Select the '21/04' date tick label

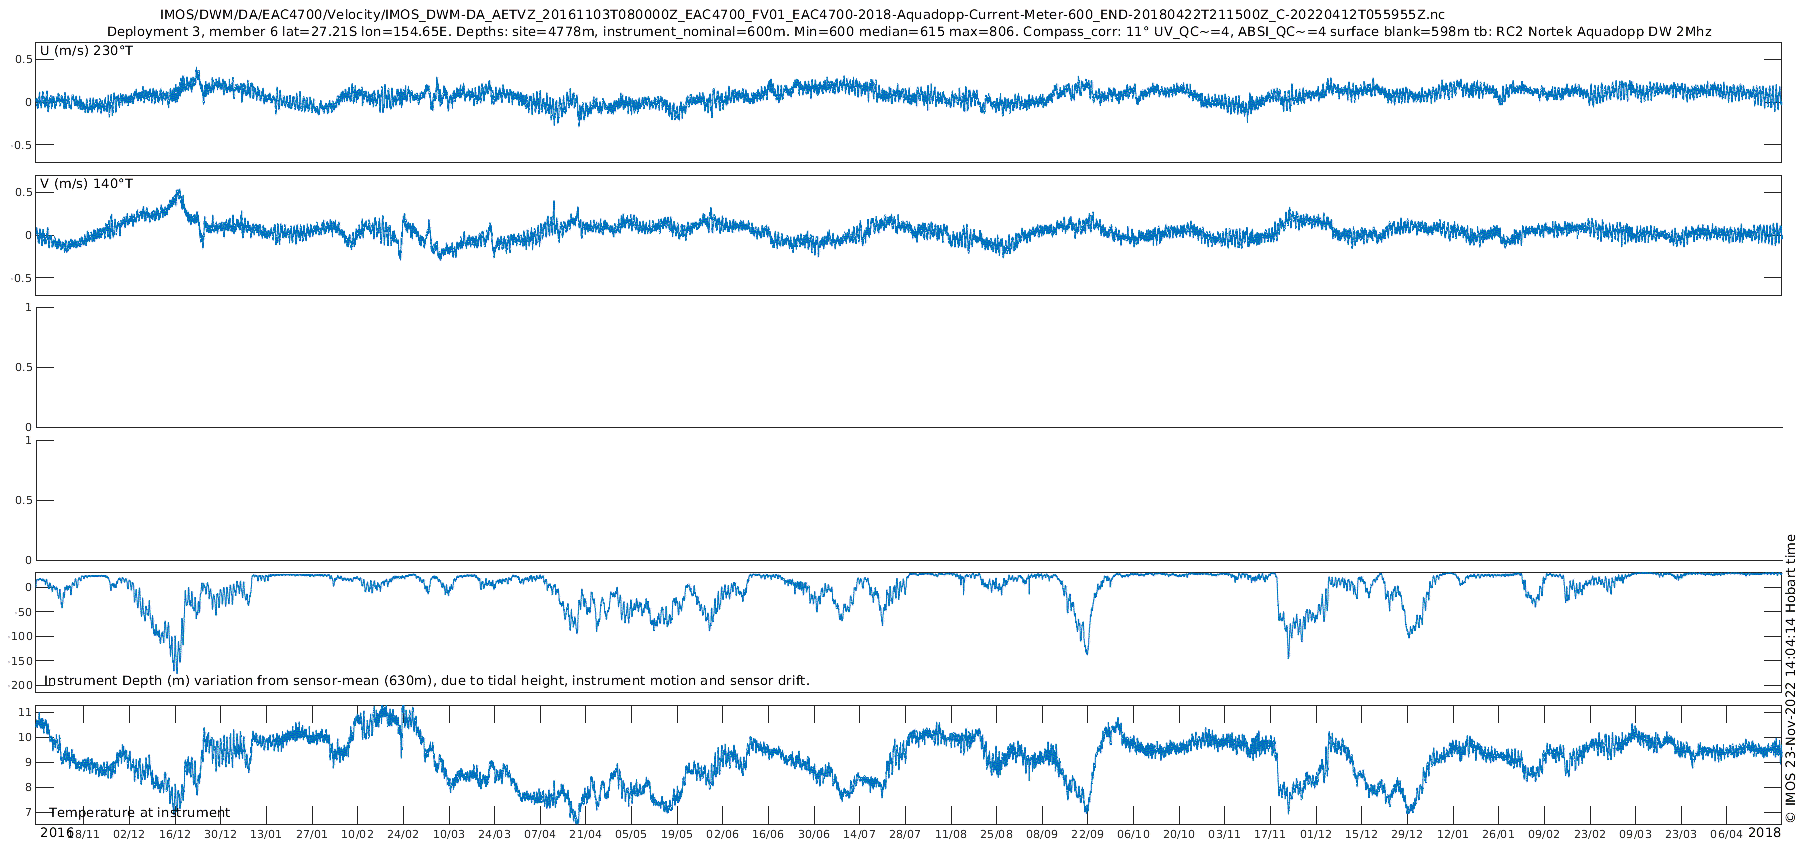point(586,834)
